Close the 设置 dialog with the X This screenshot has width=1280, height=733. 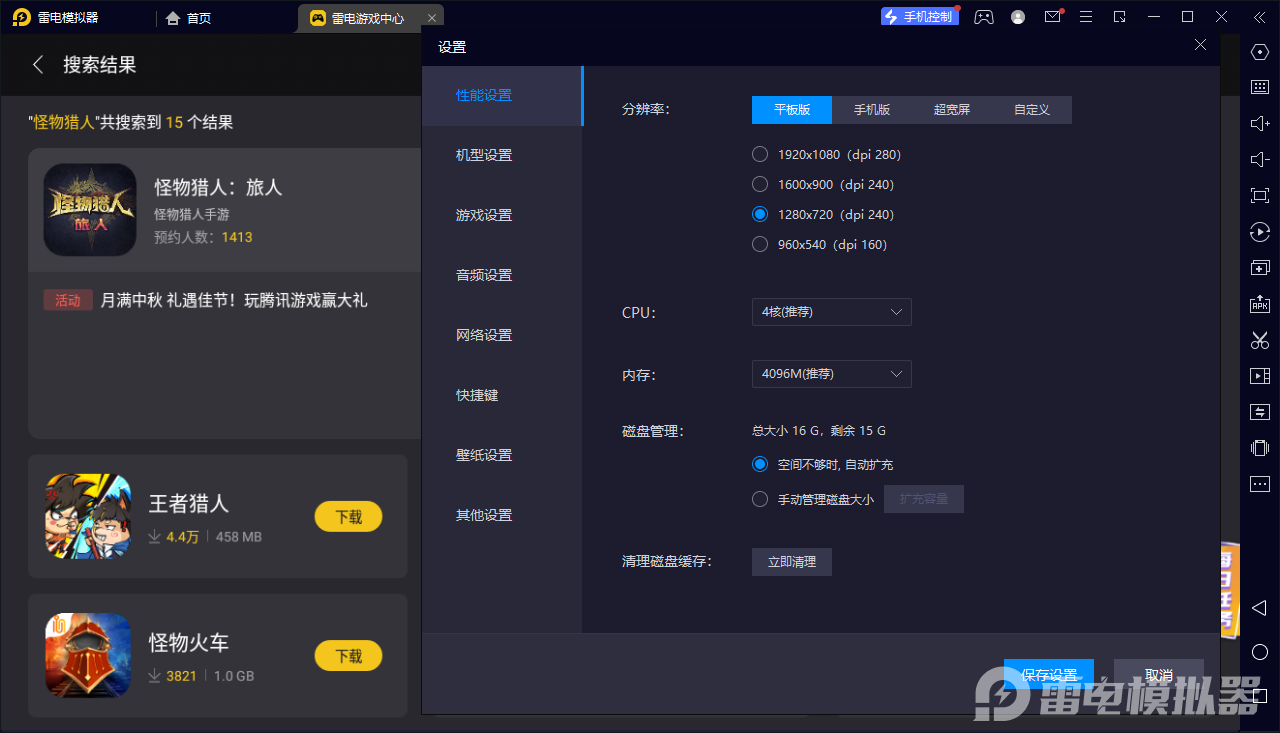pos(1201,45)
